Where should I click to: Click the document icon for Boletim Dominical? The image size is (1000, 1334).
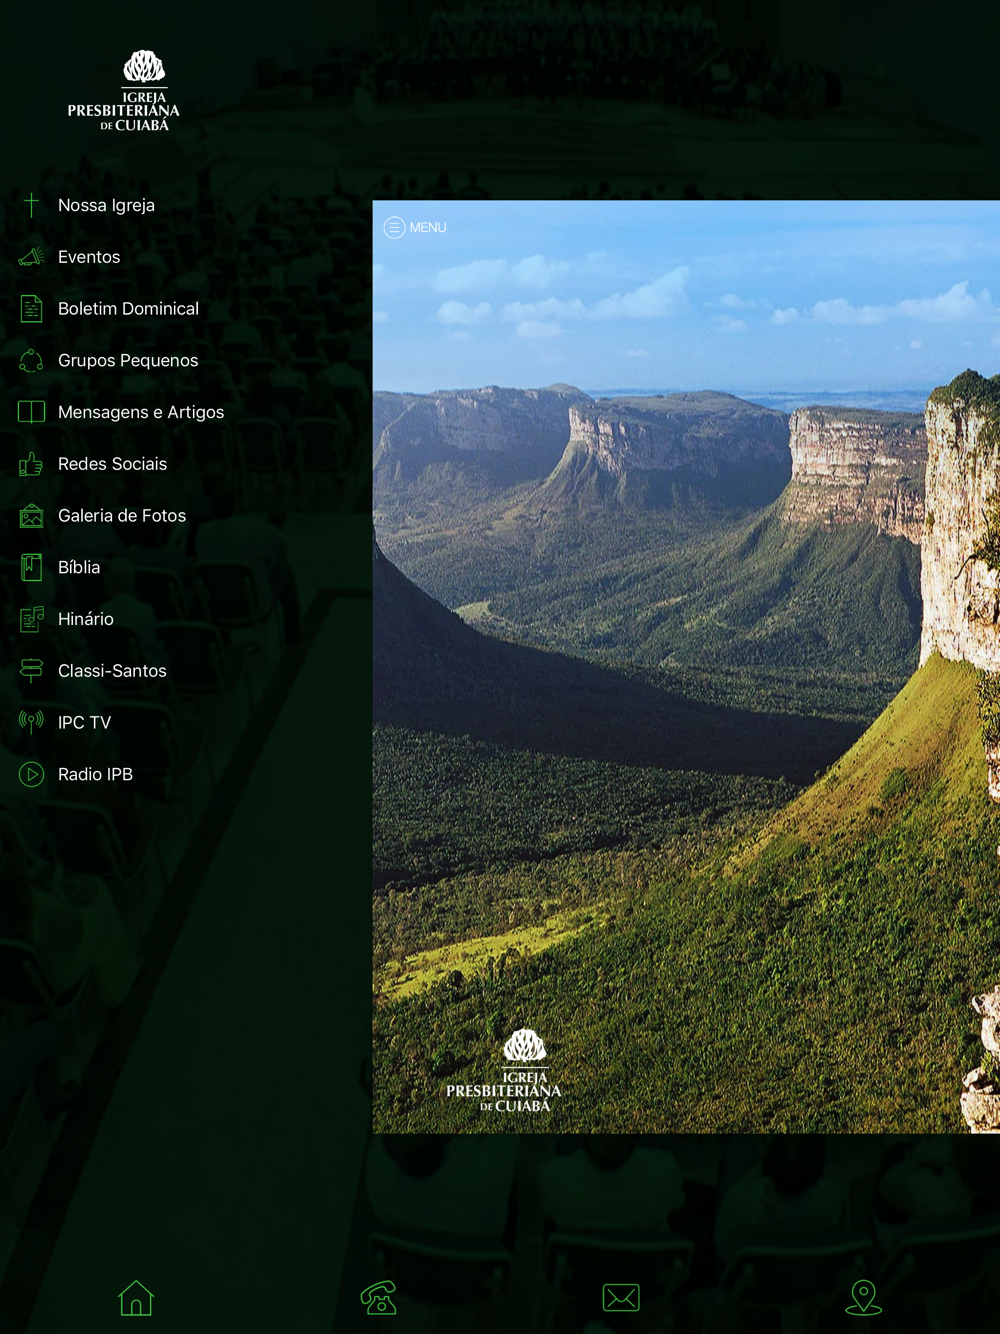pyautogui.click(x=32, y=309)
